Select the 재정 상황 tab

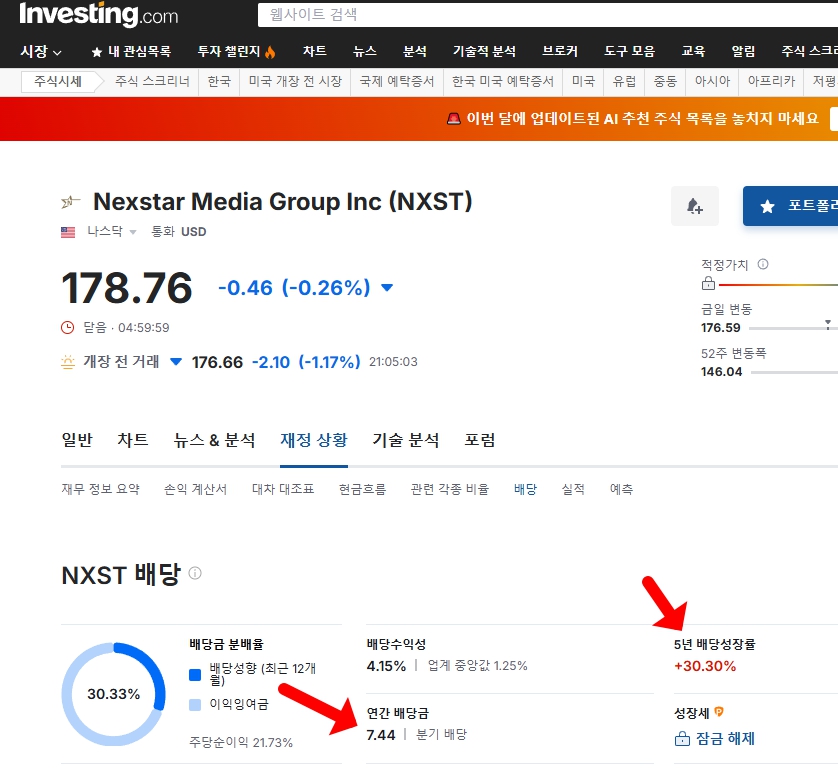314,440
